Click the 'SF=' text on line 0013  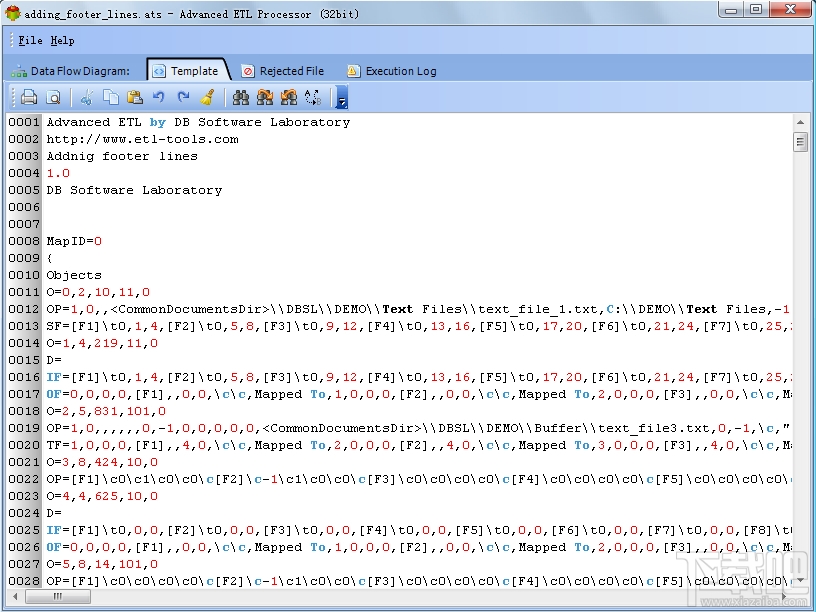pyautogui.click(x=58, y=326)
